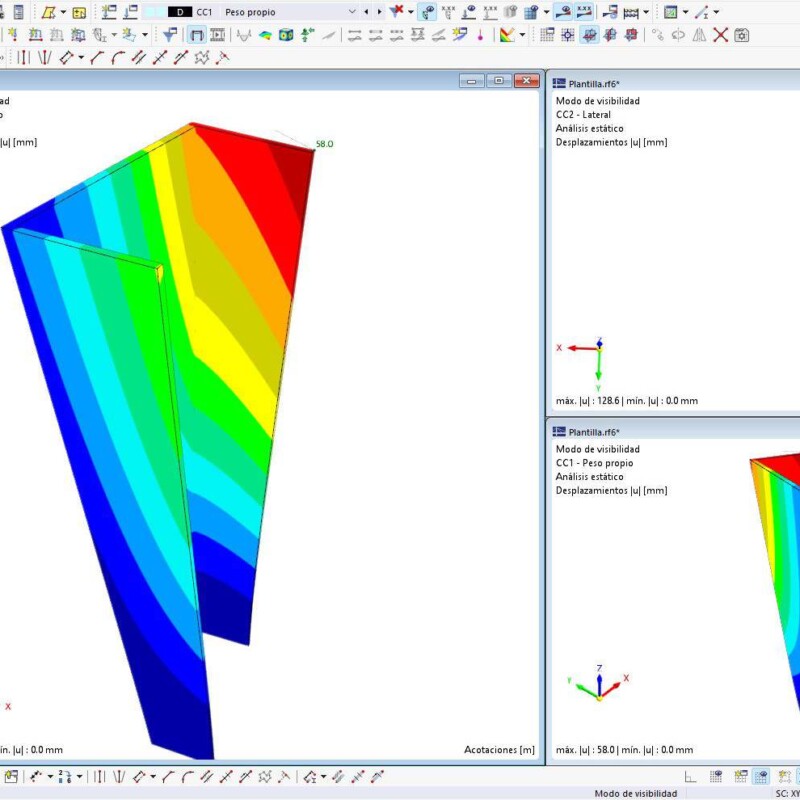
Task: Open the load case Peso propio dropdown
Action: point(352,12)
